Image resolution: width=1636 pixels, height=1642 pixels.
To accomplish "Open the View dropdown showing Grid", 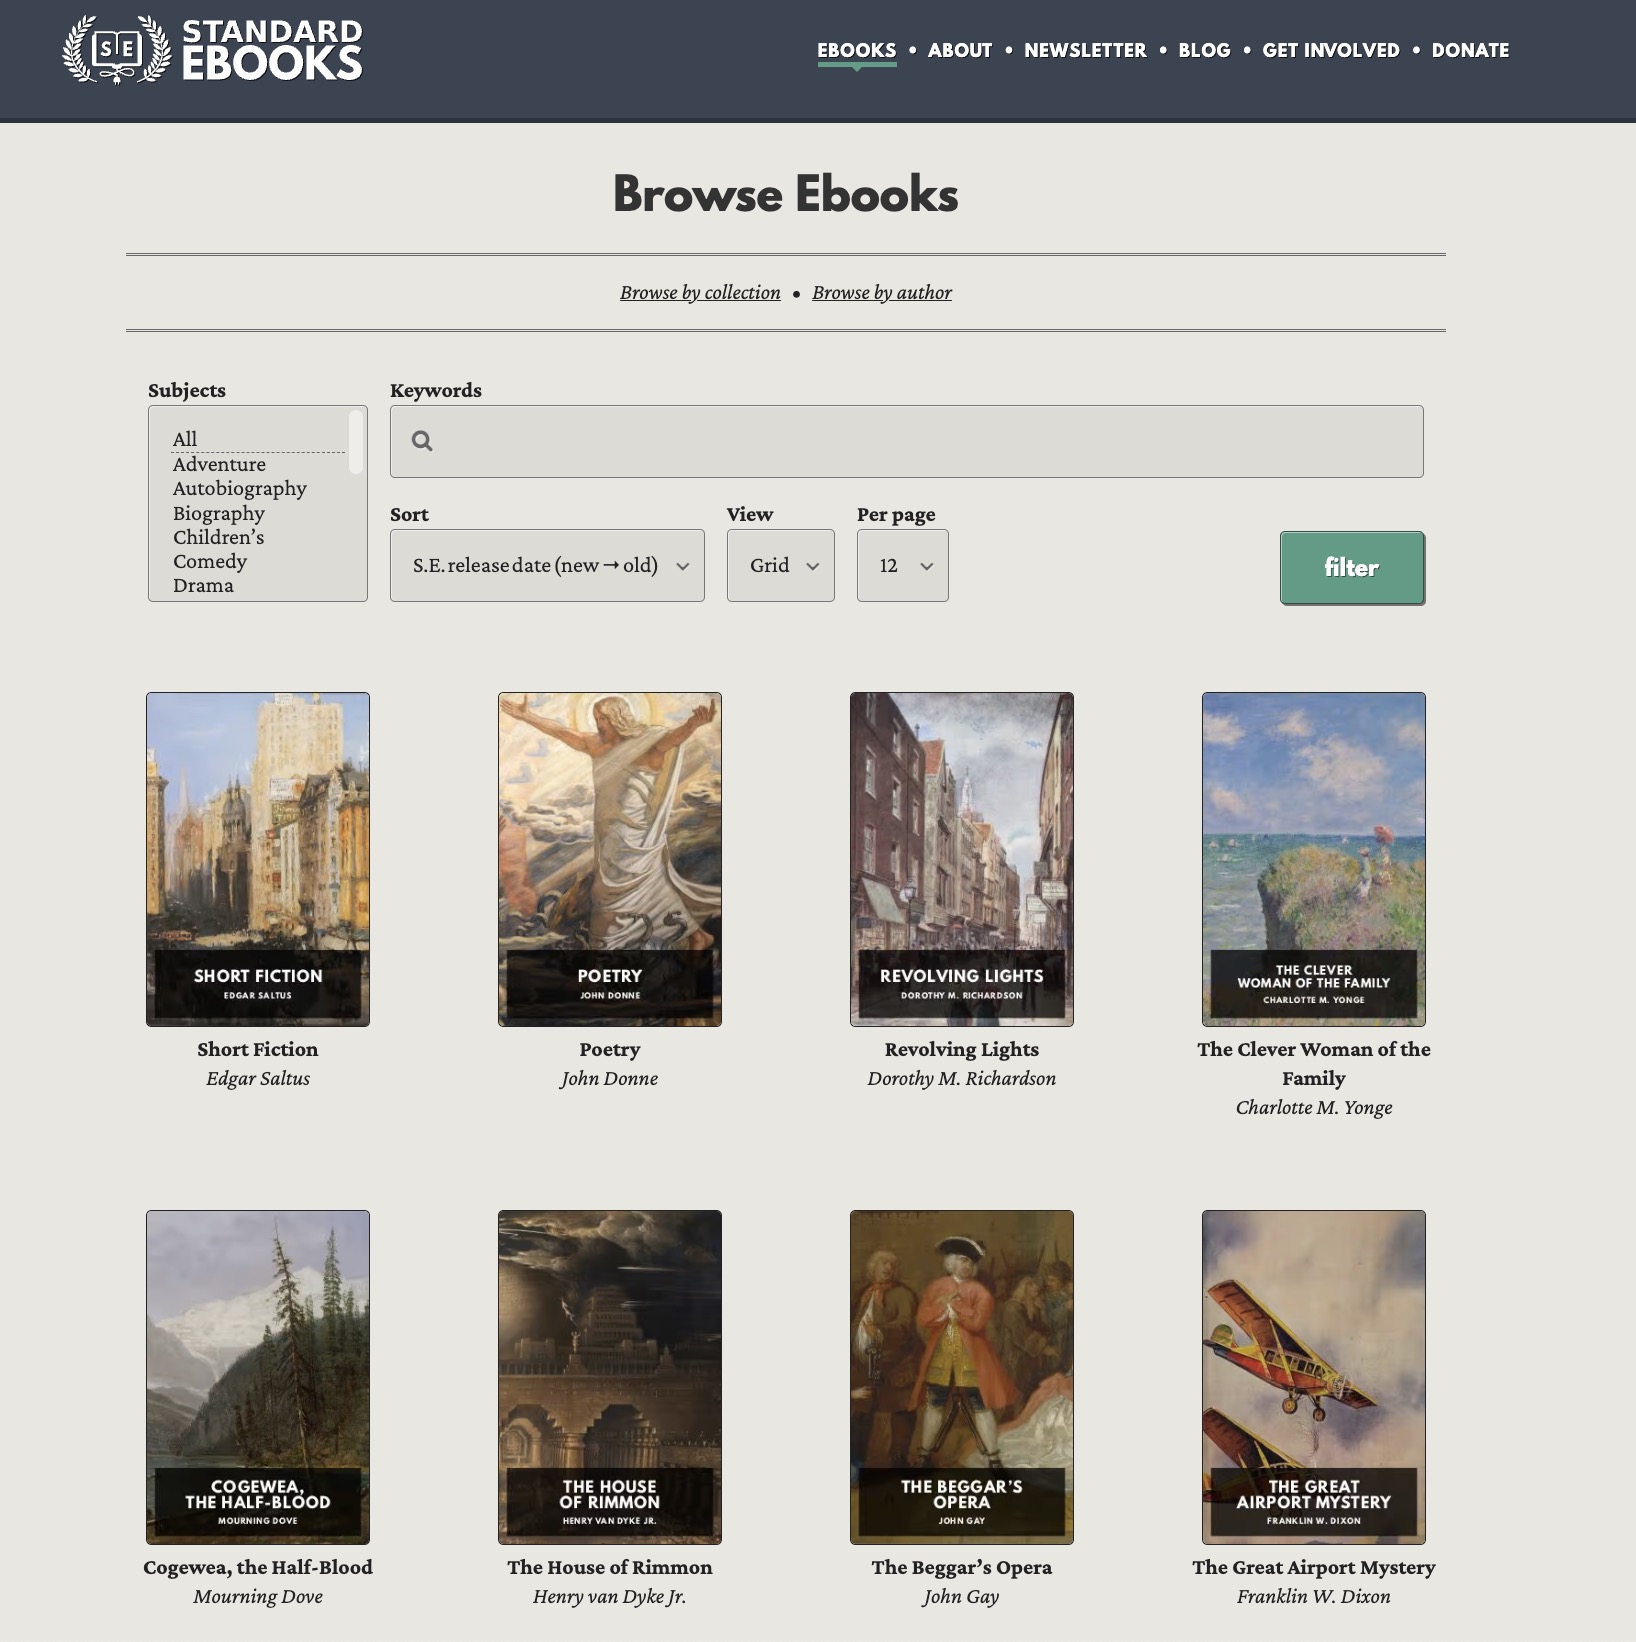I will [781, 565].
